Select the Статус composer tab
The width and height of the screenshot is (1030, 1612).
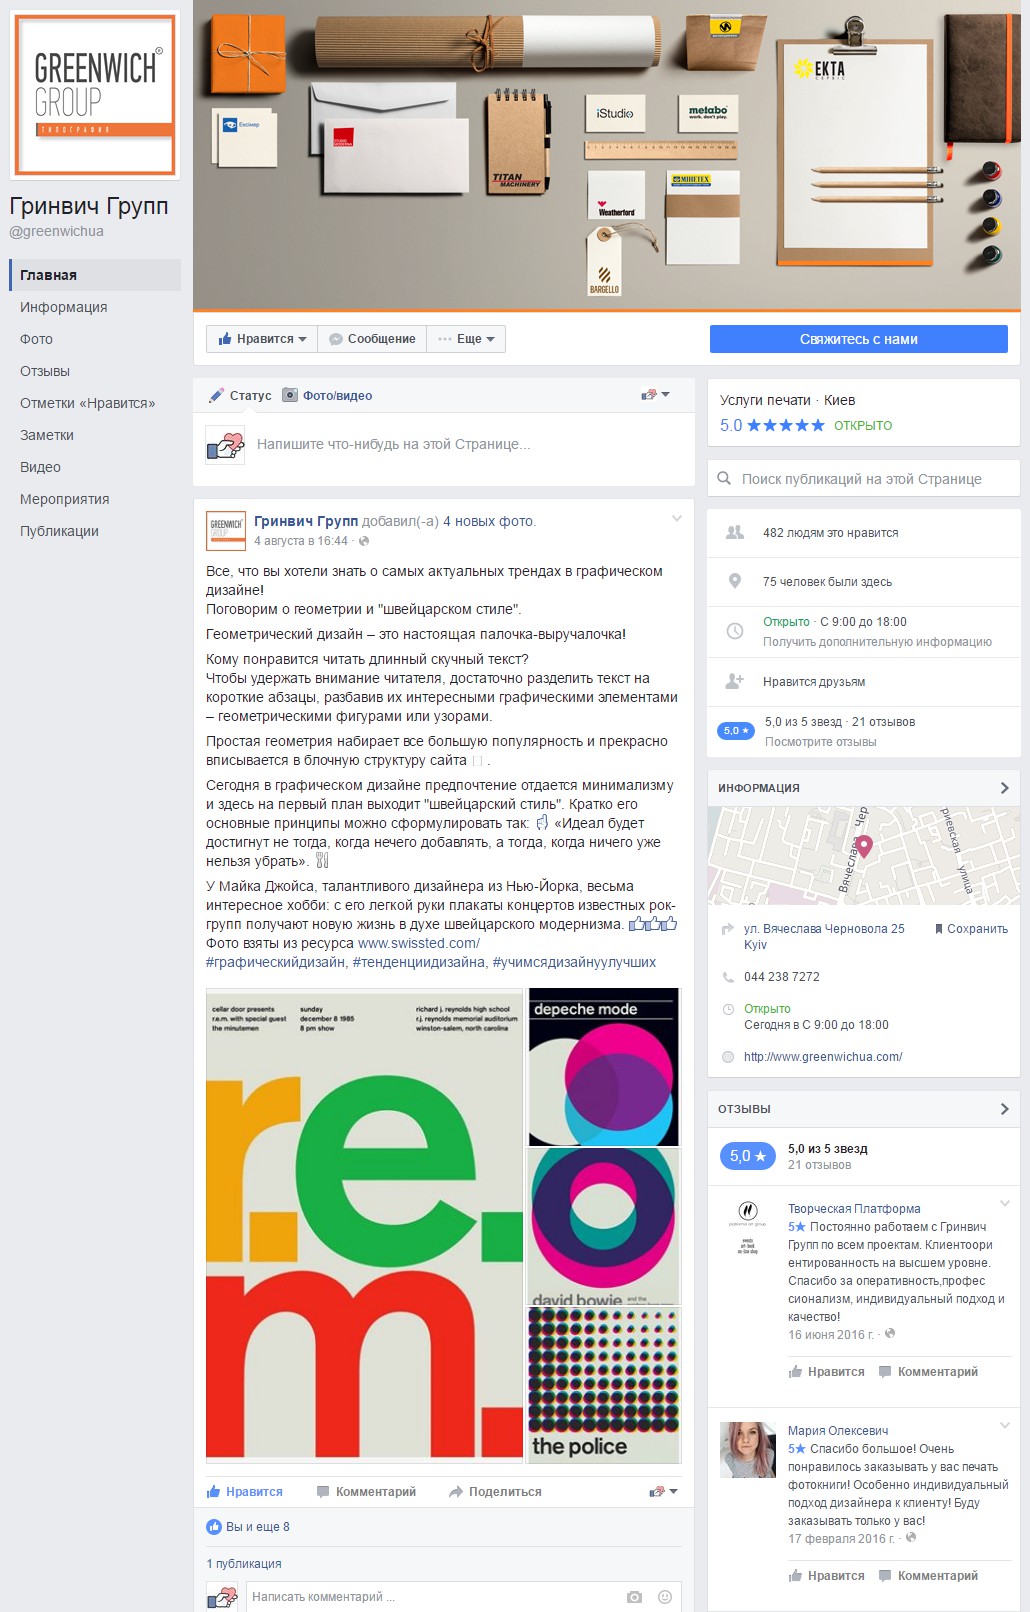pos(240,395)
